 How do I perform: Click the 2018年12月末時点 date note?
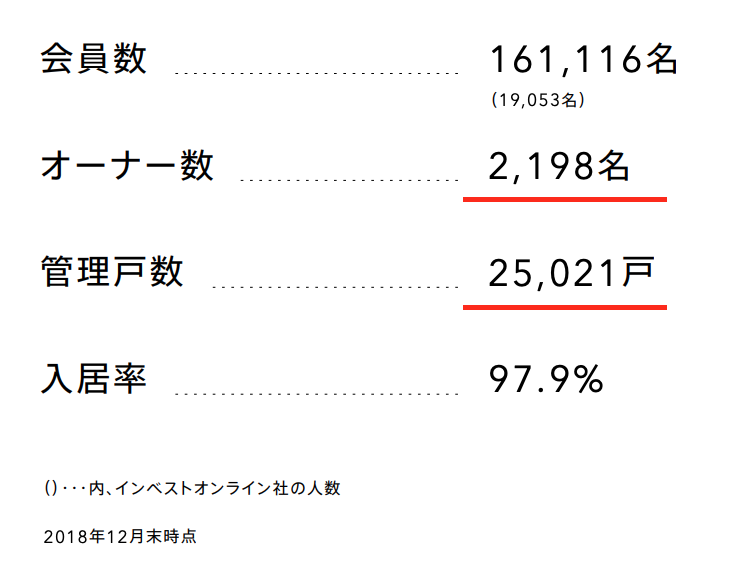pyautogui.click(x=120, y=537)
